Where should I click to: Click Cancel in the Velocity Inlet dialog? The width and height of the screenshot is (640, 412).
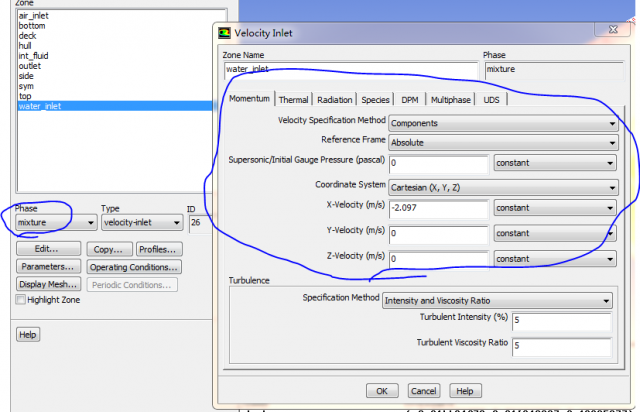pos(422,390)
